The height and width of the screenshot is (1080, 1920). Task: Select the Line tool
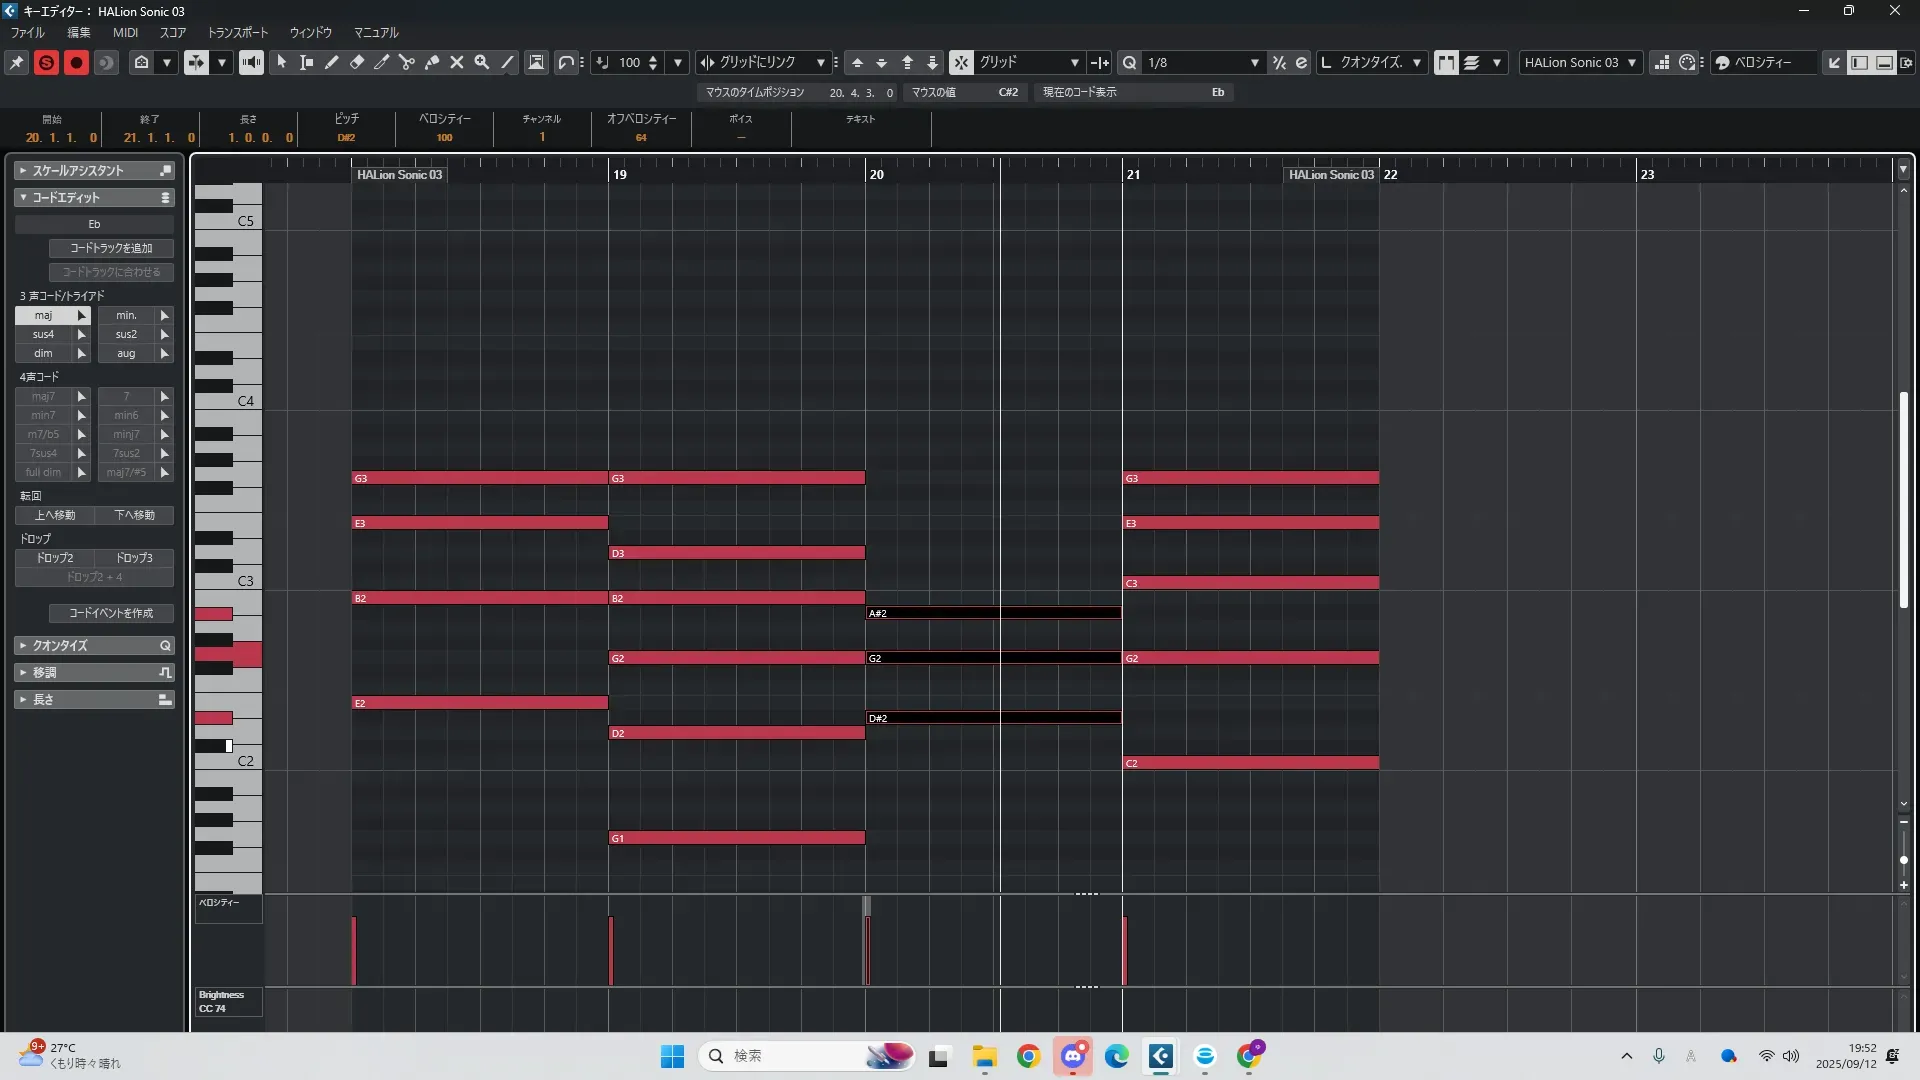click(507, 62)
